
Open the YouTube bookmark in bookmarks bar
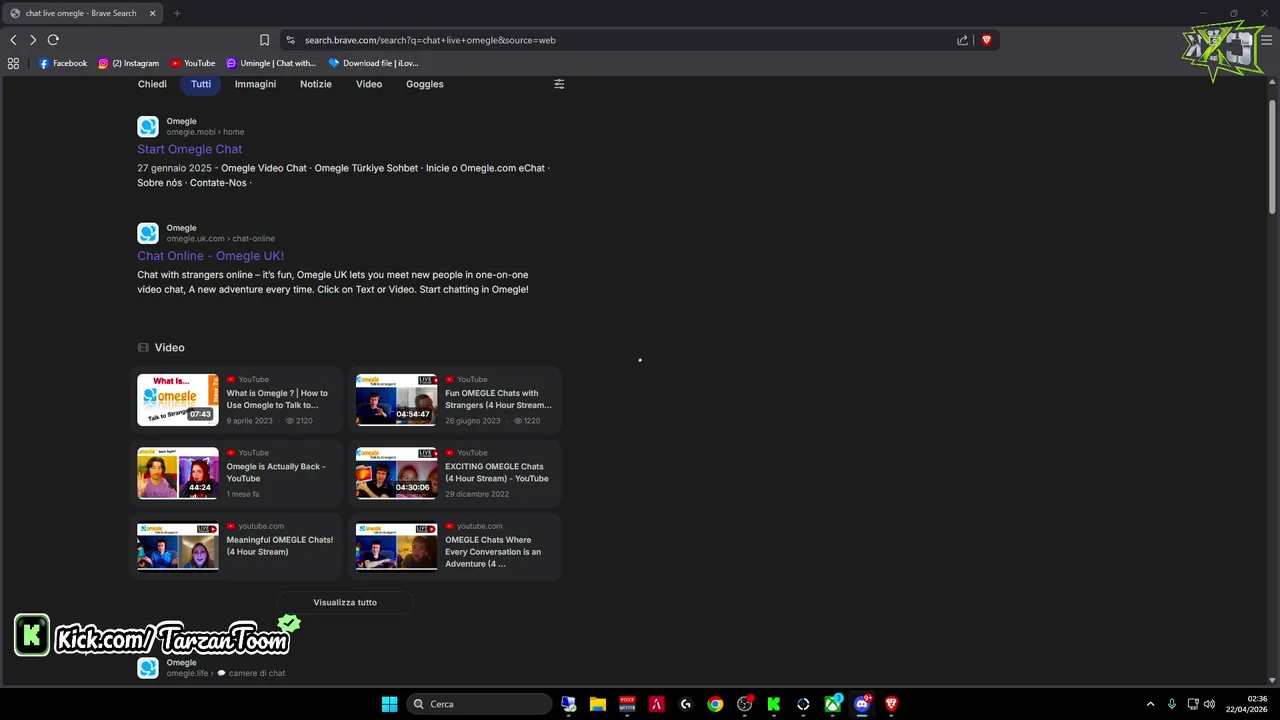pos(193,63)
